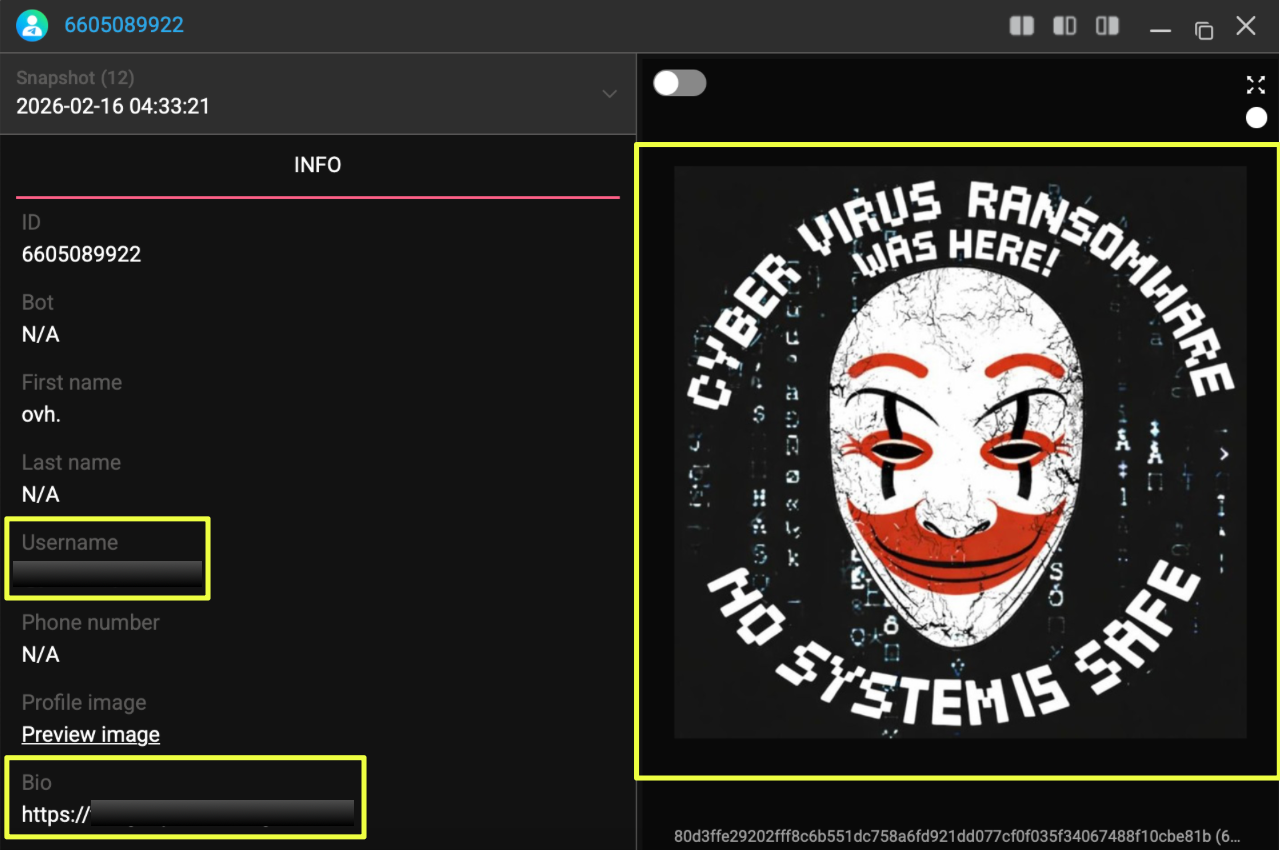Expand the image to fullscreen
Screen dimensions: 1280x850
tap(1256, 85)
